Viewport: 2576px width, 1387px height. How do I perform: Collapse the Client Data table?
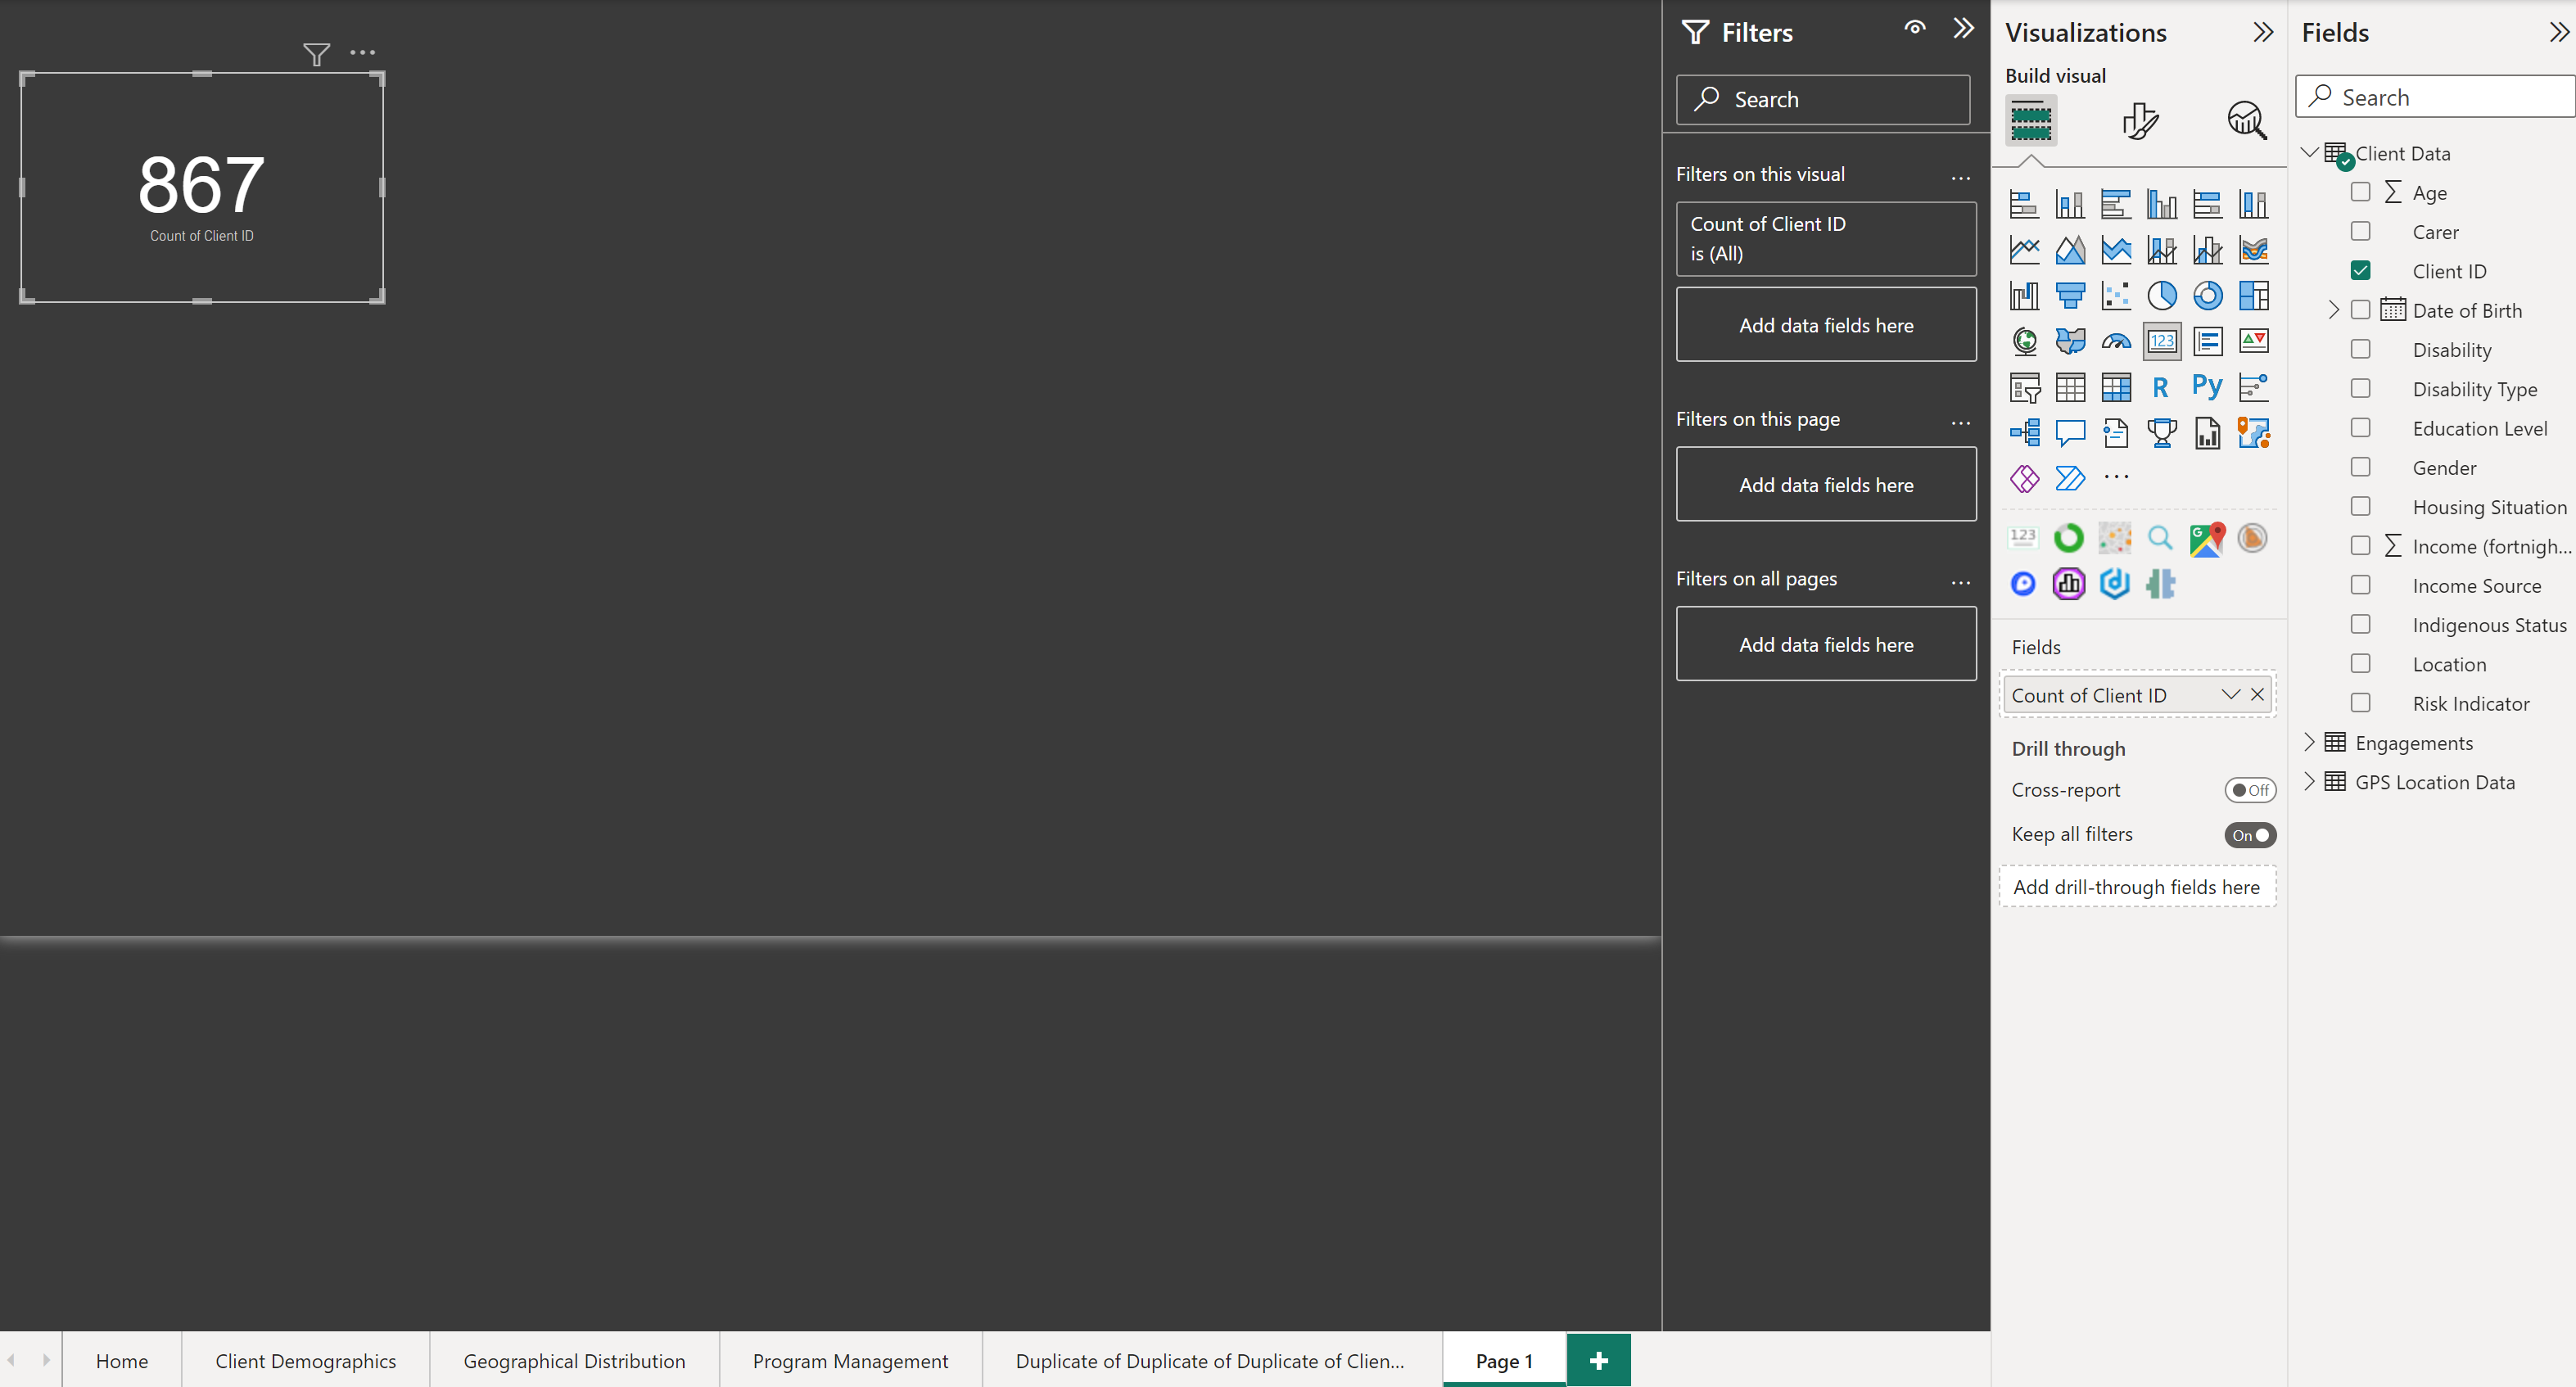[x=2309, y=153]
